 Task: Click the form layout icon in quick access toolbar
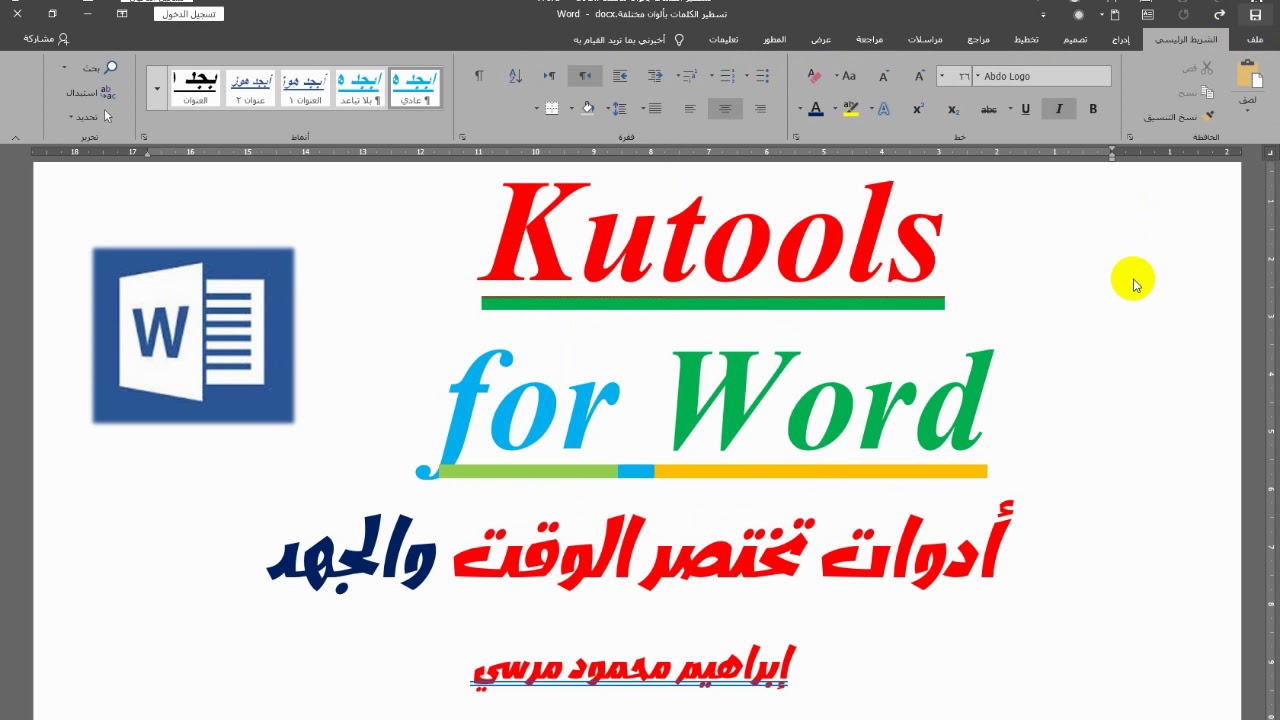(1148, 15)
